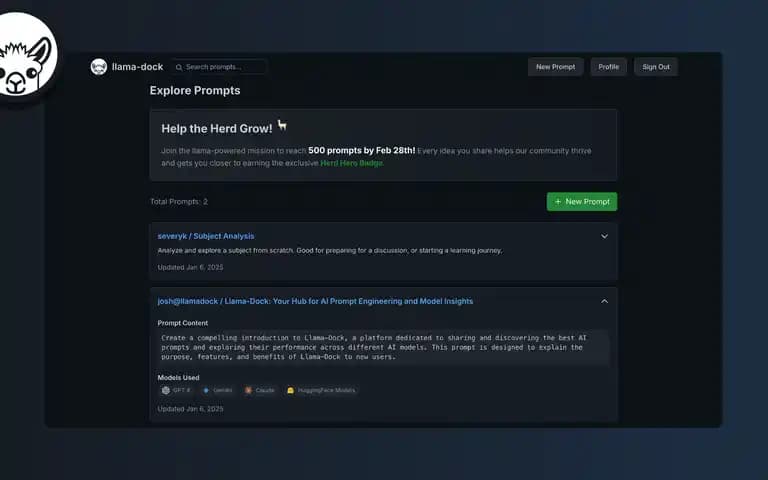This screenshot has height=480, width=768.
Task: Sign Out of llama-dock
Action: pos(656,67)
